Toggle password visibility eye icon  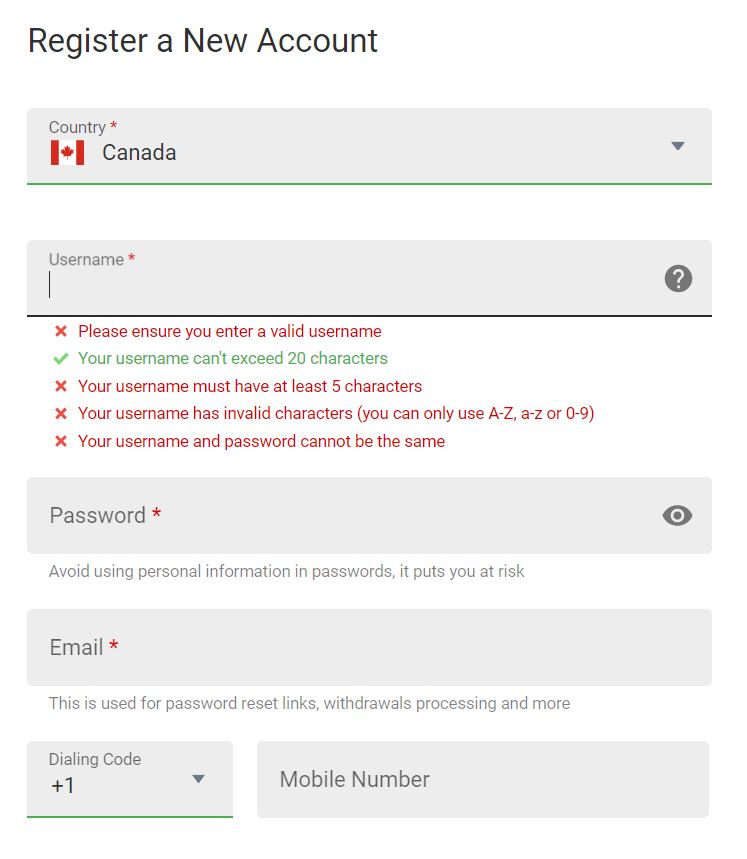click(677, 516)
